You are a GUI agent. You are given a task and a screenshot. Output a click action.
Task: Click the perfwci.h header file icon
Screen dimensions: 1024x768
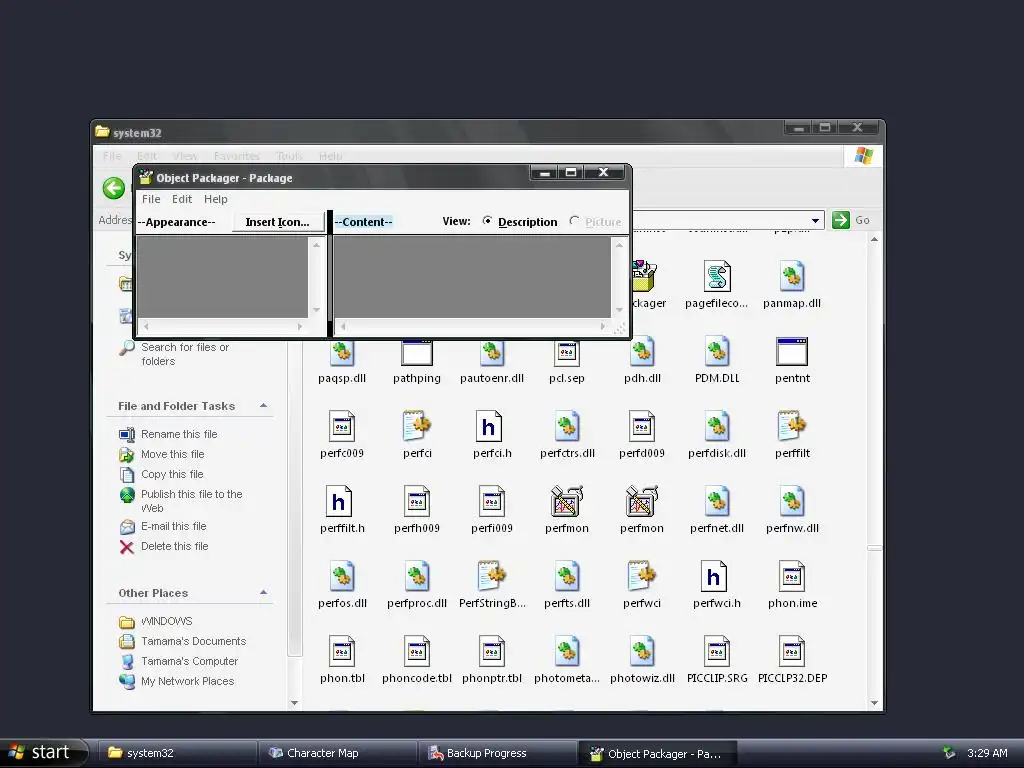click(x=713, y=577)
